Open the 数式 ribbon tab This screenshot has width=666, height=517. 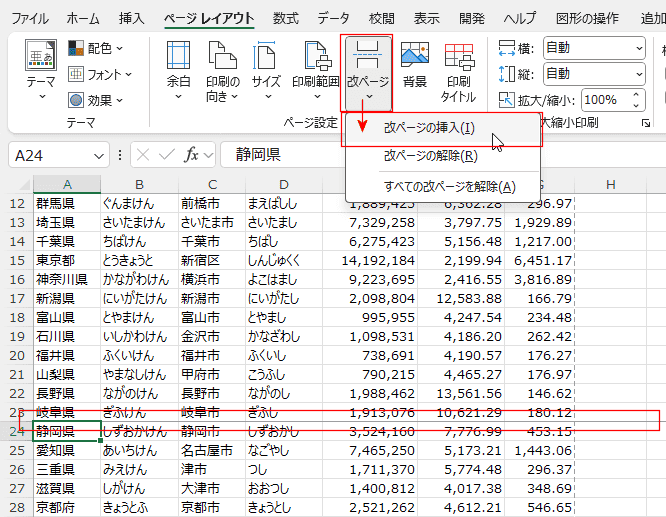point(285,18)
